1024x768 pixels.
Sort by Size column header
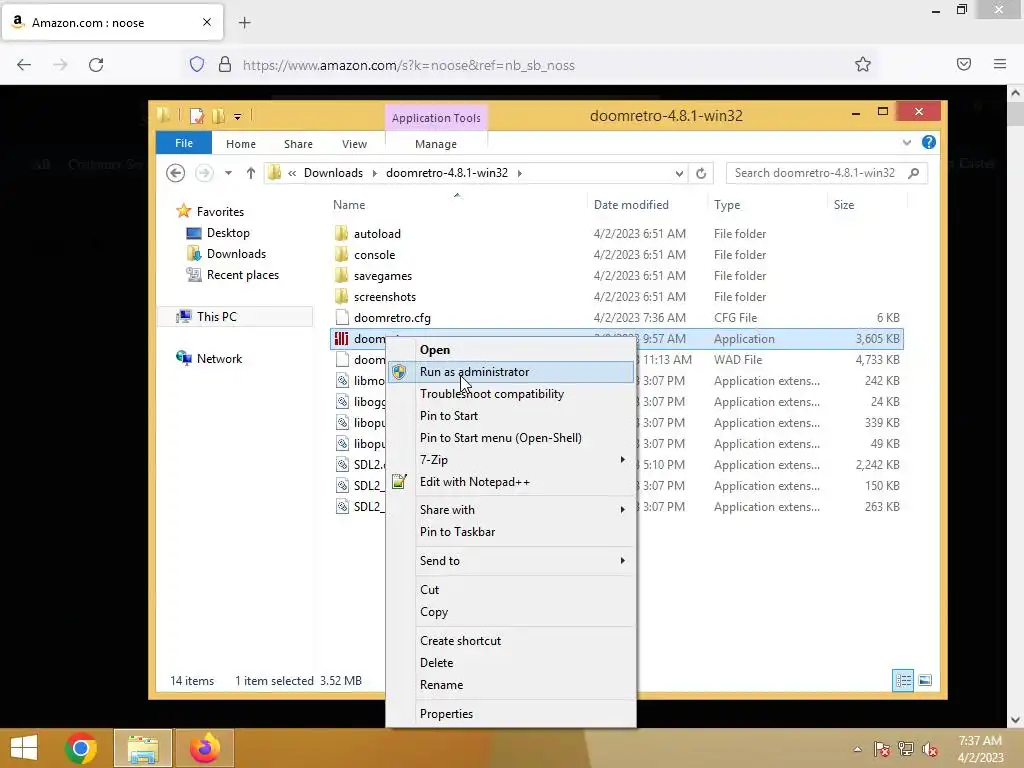point(867,204)
